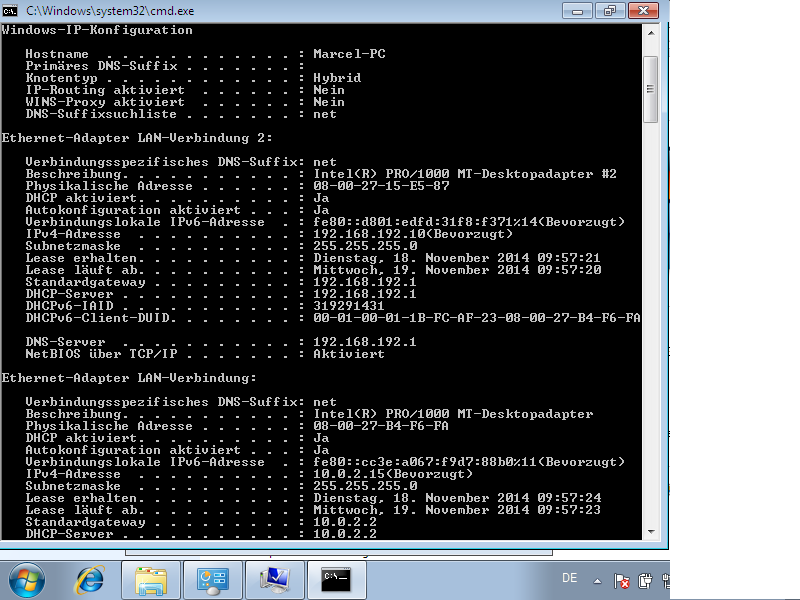This screenshot has height=600, width=800.
Task: Click the title text C:\Windows\system32\cmd.exe
Action: tap(110, 11)
